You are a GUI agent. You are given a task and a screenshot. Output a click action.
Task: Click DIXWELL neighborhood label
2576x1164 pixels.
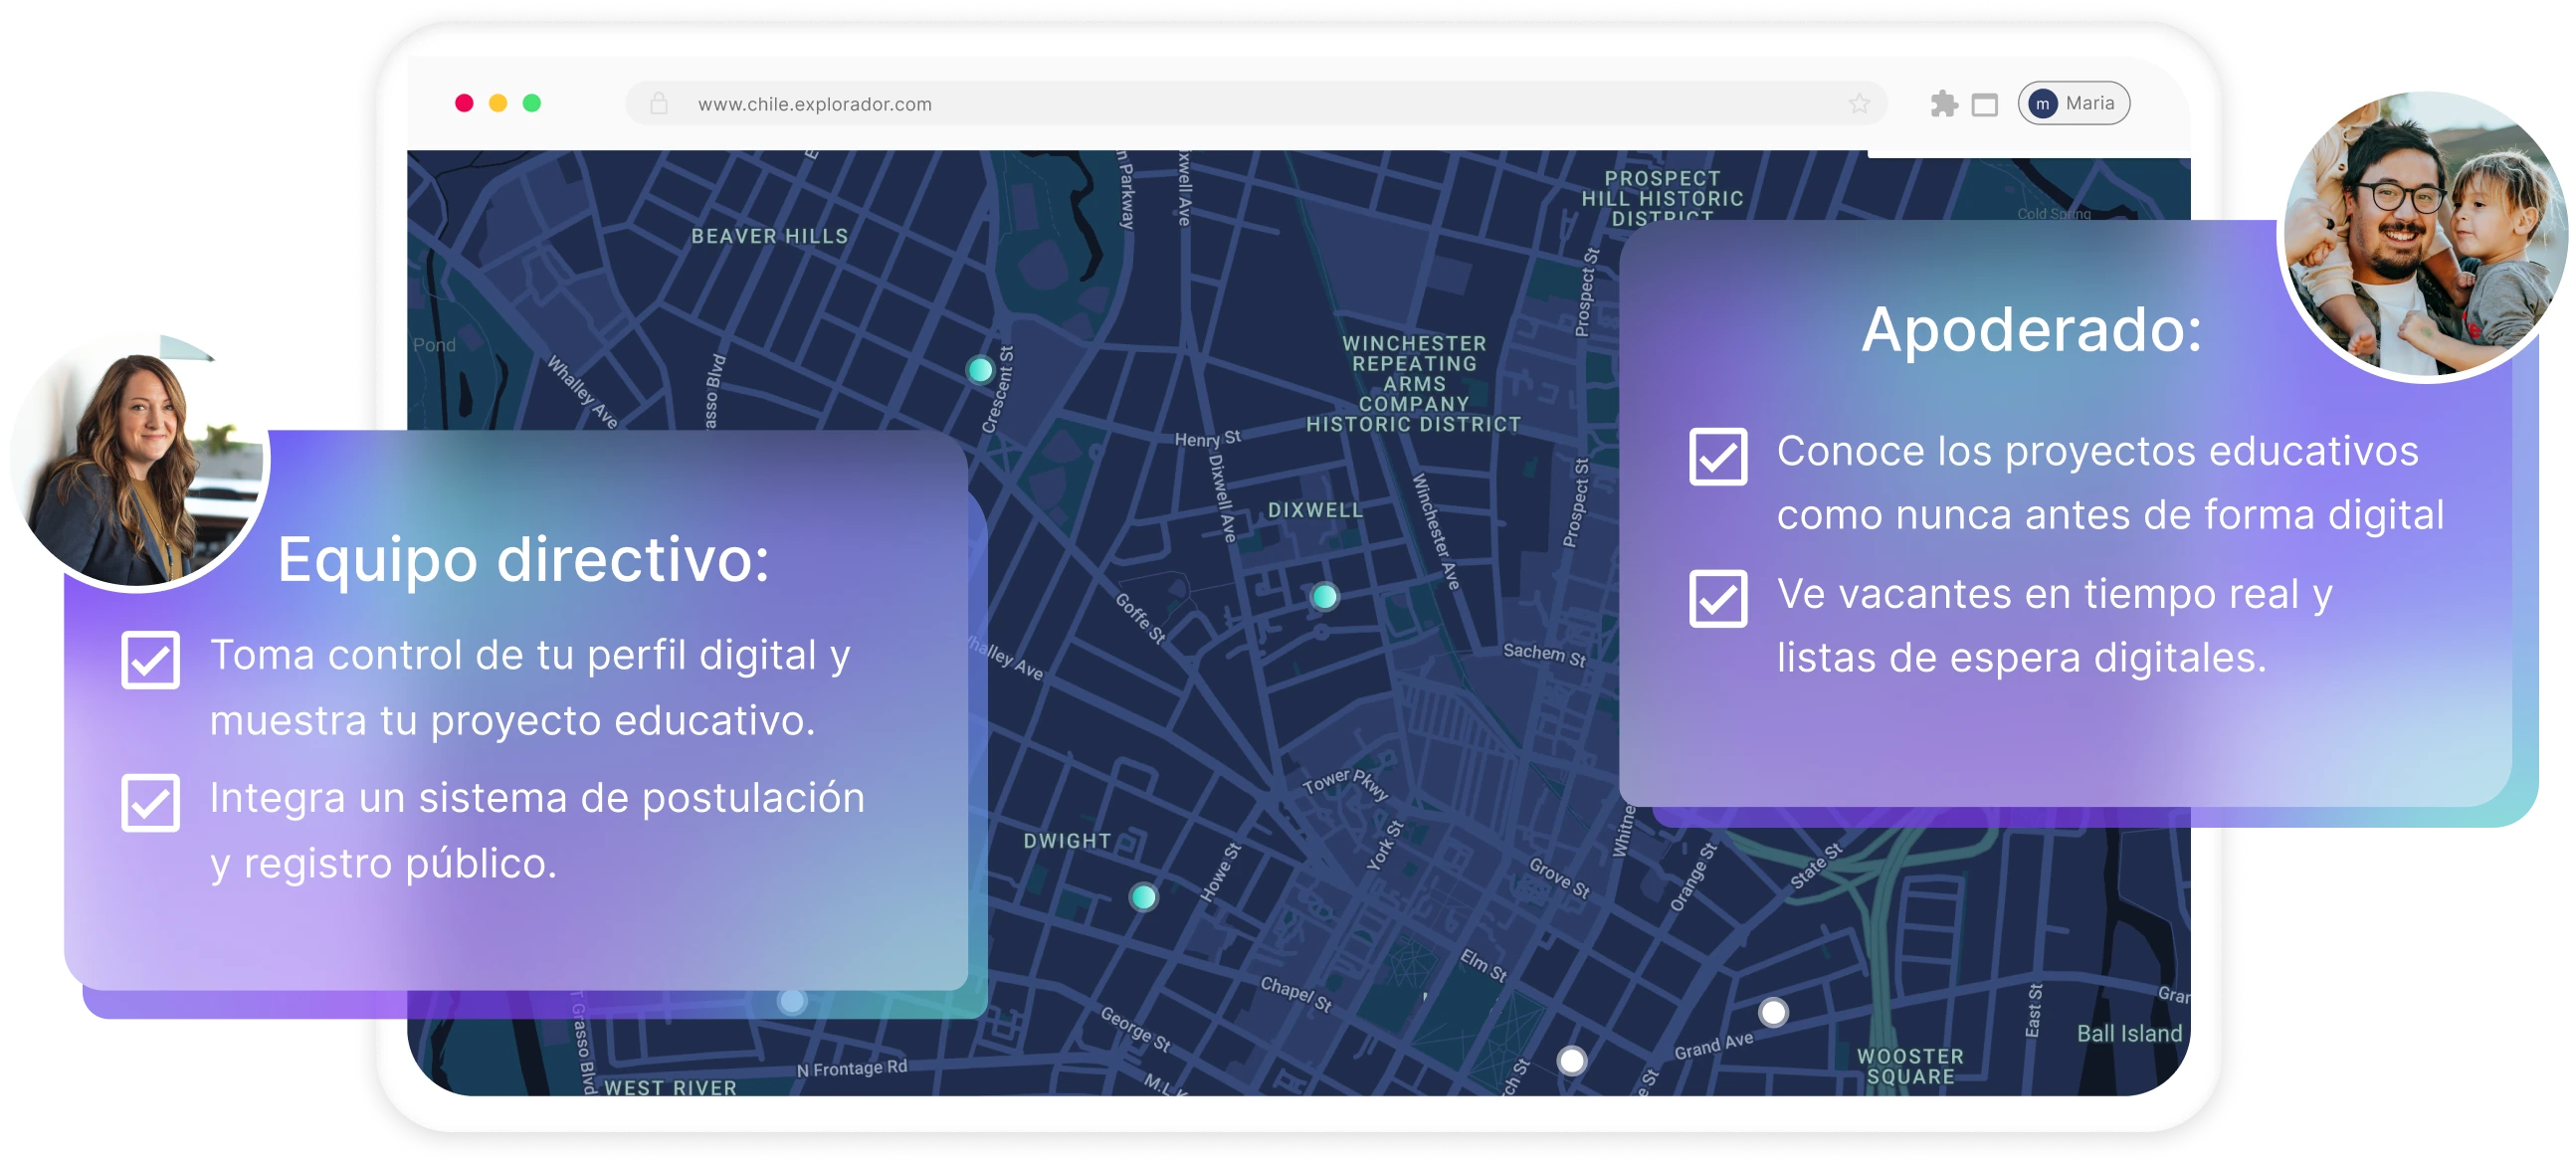coord(1315,510)
